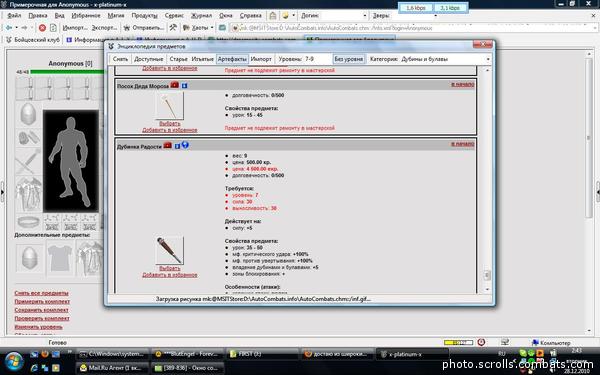The image size is (600, 375).
Task: Toggle the Изъятые filter
Action: click(202, 59)
